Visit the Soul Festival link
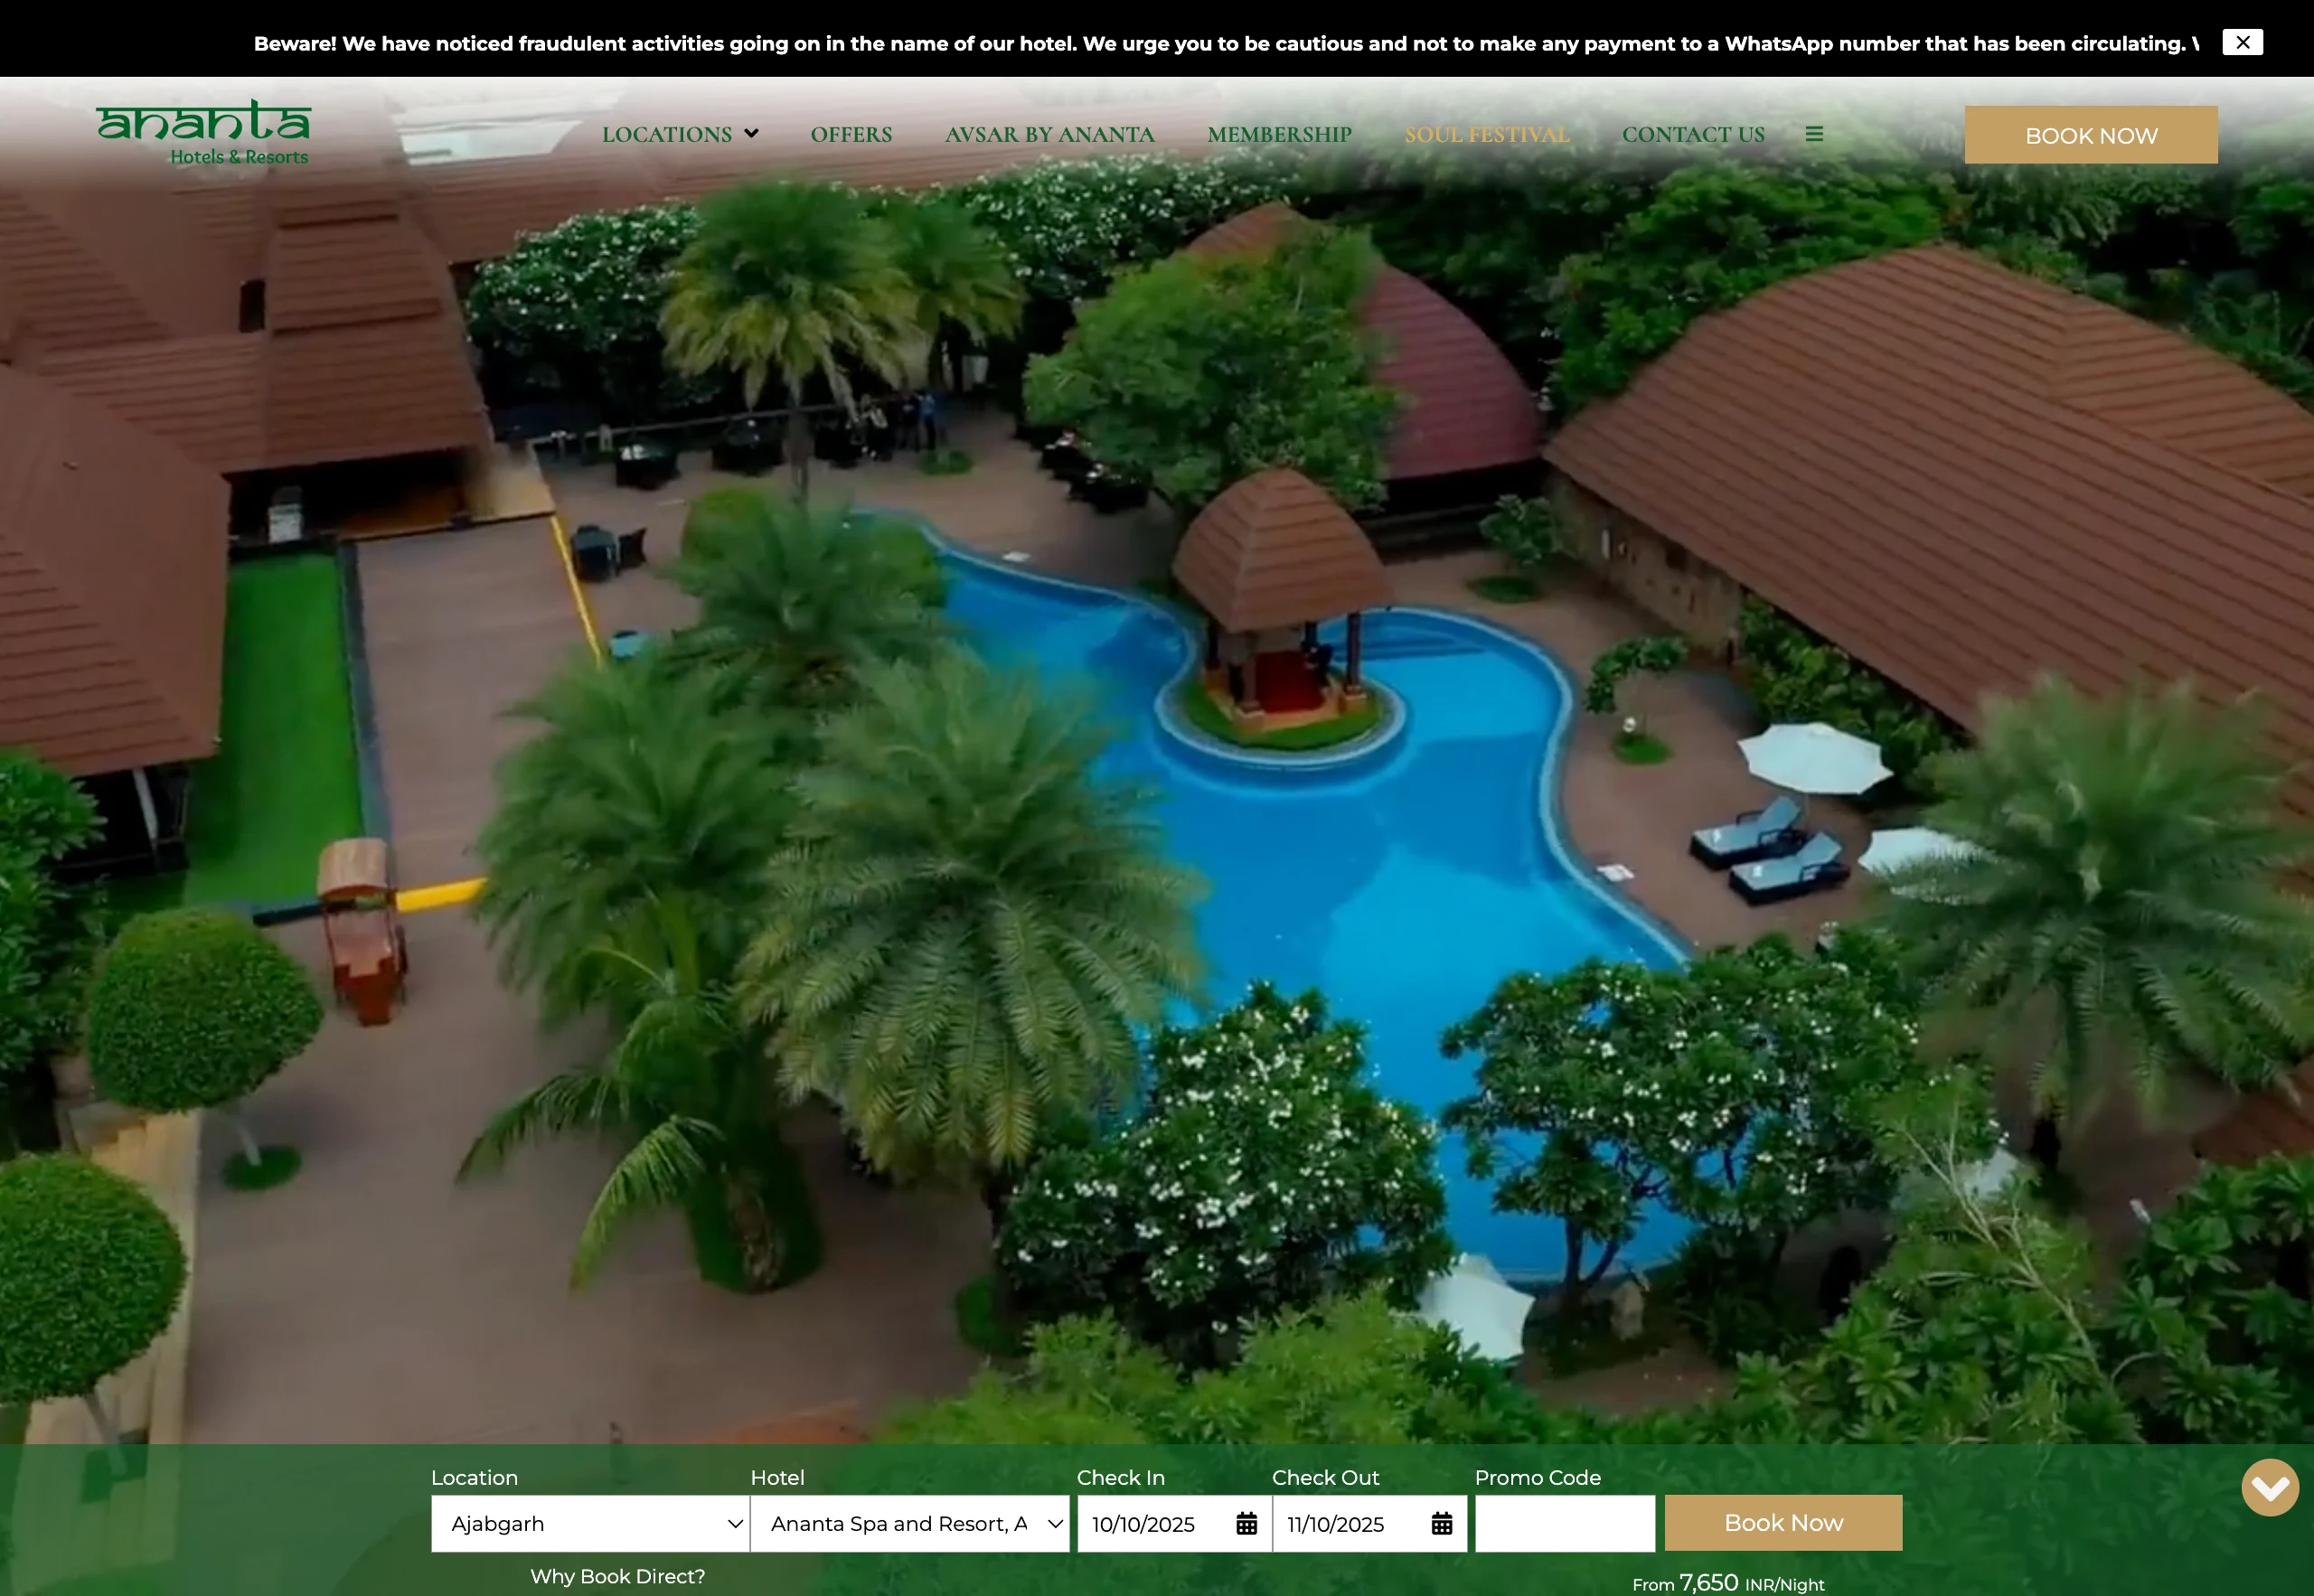Image resolution: width=2314 pixels, height=1596 pixels. (x=1486, y=134)
